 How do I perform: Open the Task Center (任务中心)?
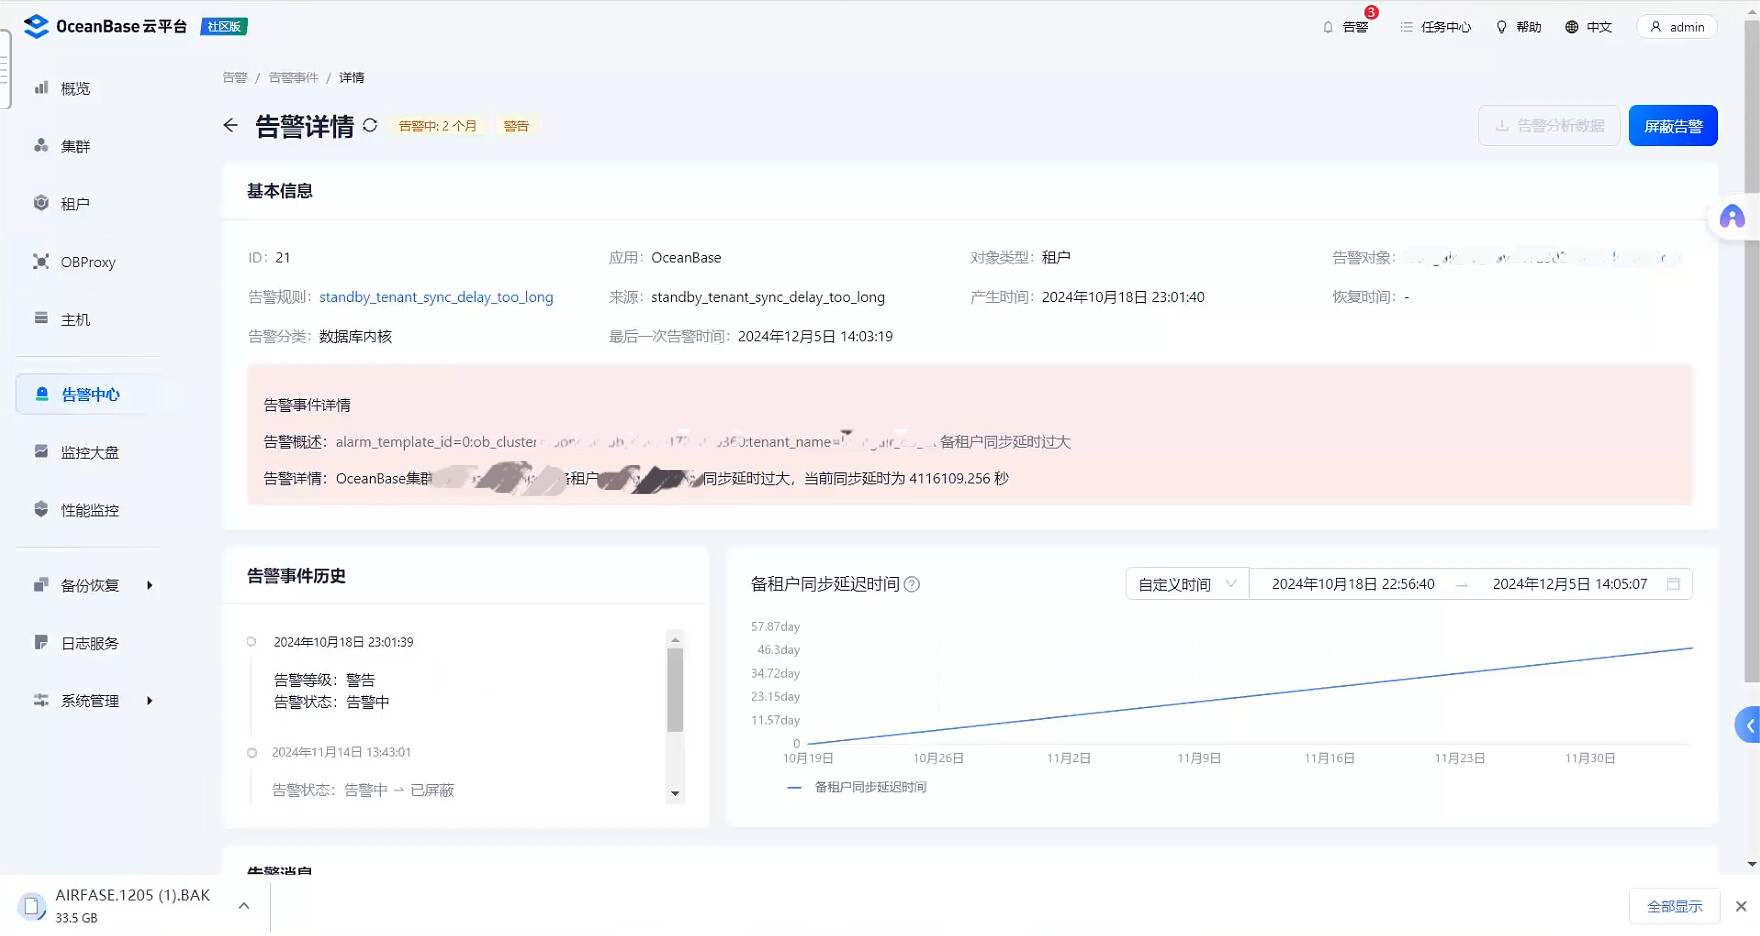click(x=1435, y=27)
